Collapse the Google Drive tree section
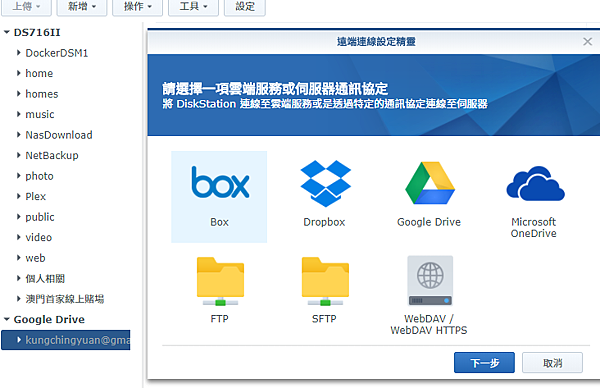600x388 pixels. tap(7, 319)
